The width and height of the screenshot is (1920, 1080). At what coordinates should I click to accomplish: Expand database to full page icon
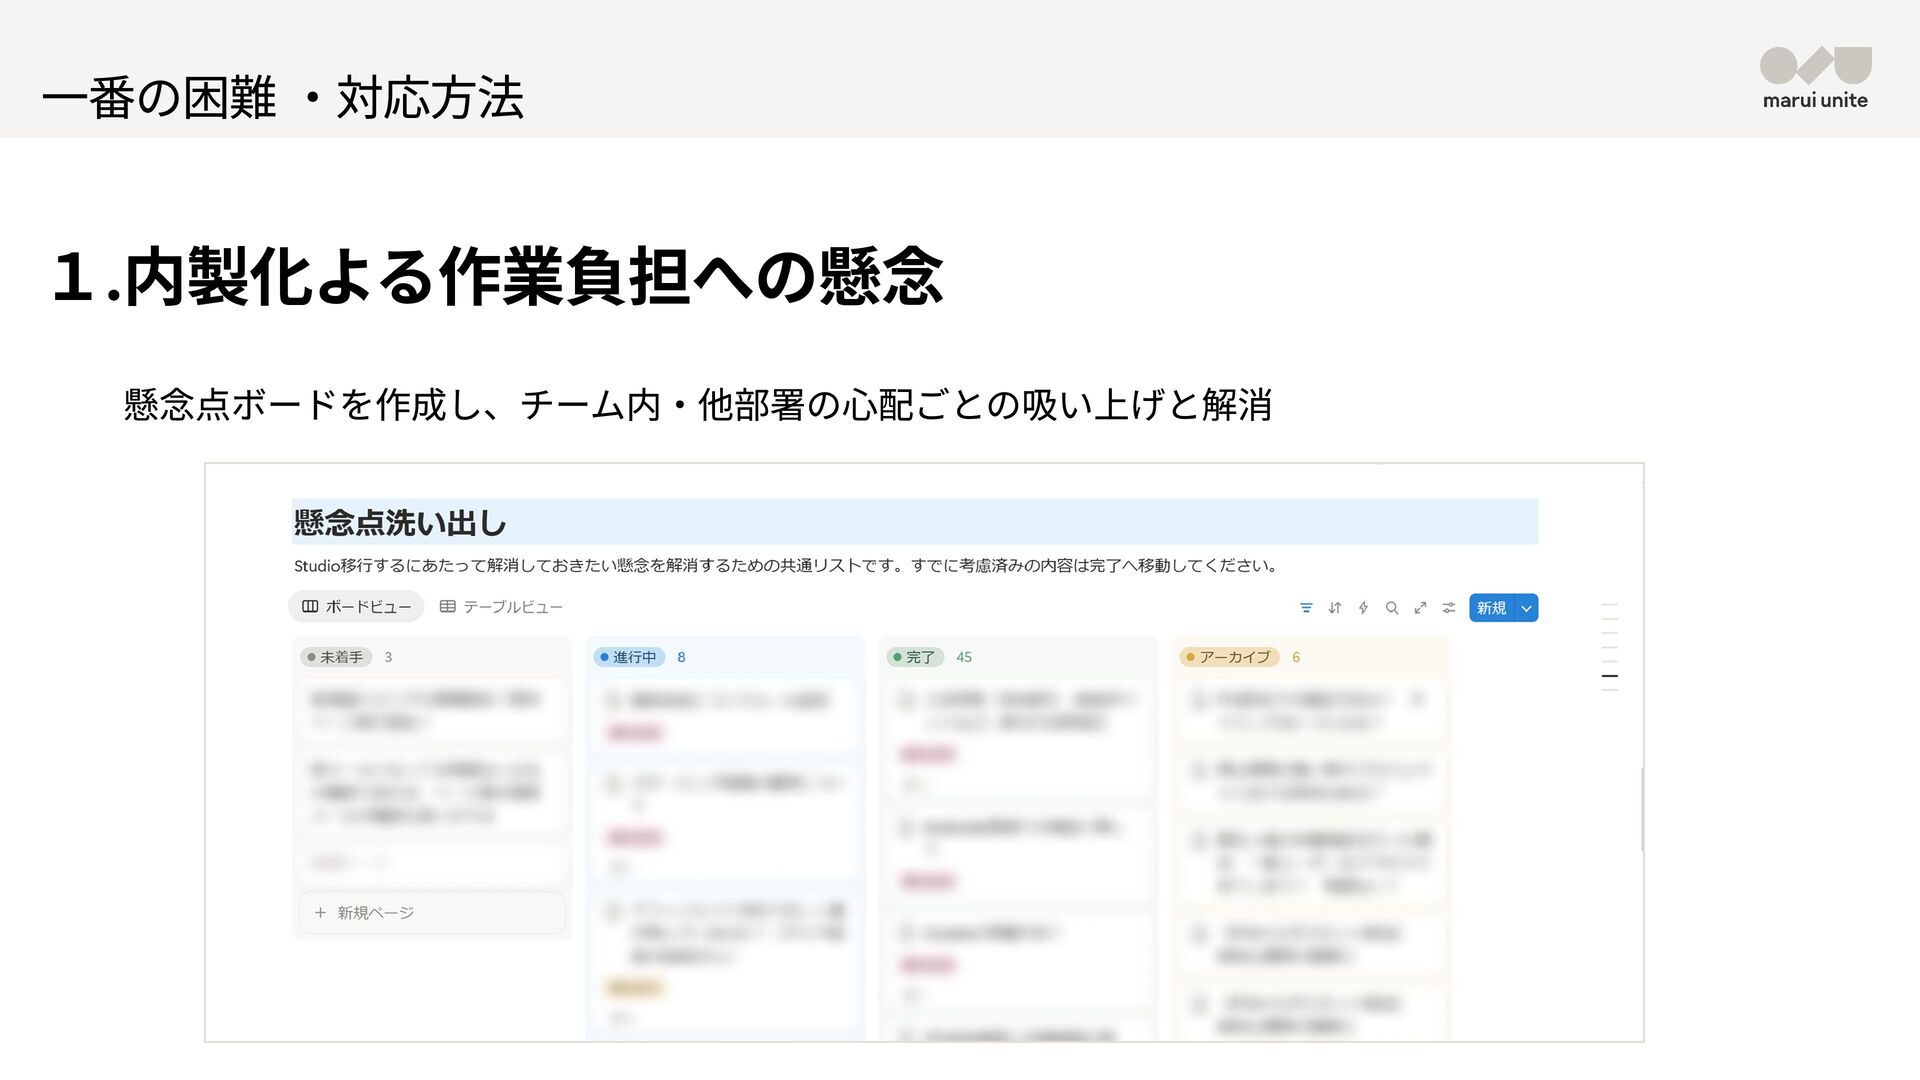click(1420, 608)
